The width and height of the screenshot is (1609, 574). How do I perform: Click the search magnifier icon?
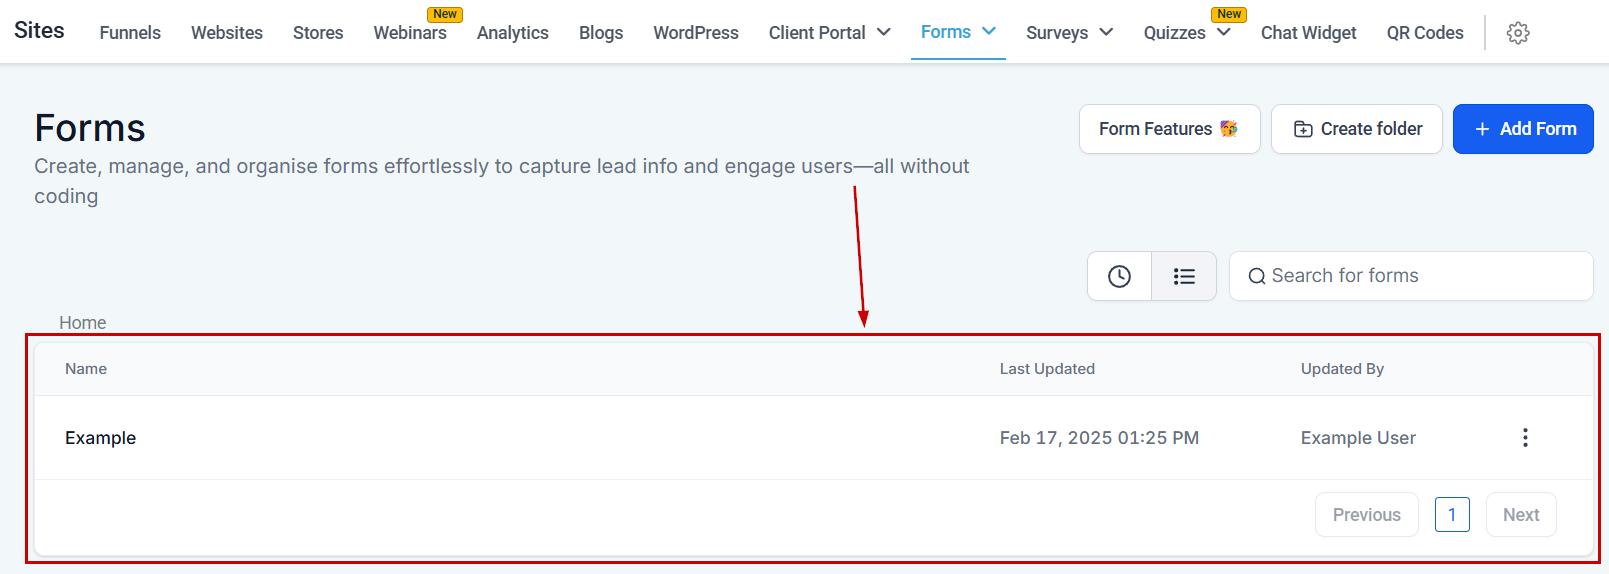click(x=1256, y=276)
